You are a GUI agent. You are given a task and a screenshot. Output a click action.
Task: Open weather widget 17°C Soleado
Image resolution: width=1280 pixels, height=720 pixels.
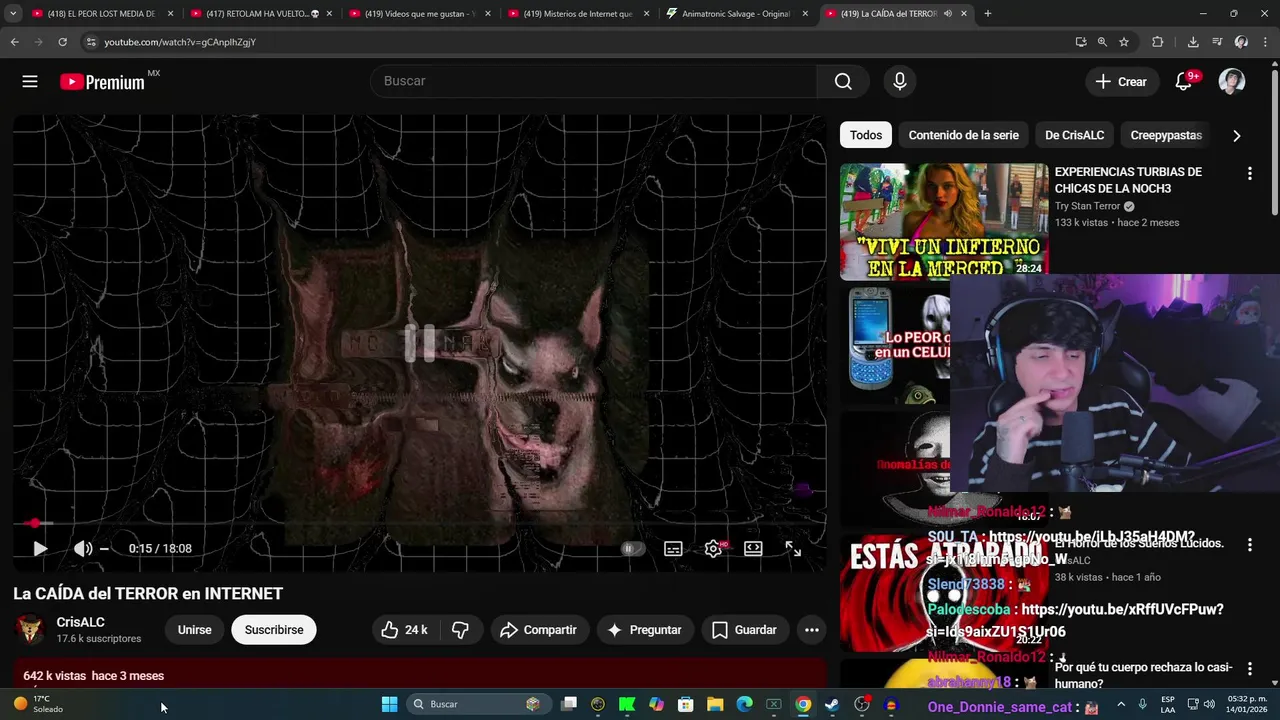click(38, 704)
